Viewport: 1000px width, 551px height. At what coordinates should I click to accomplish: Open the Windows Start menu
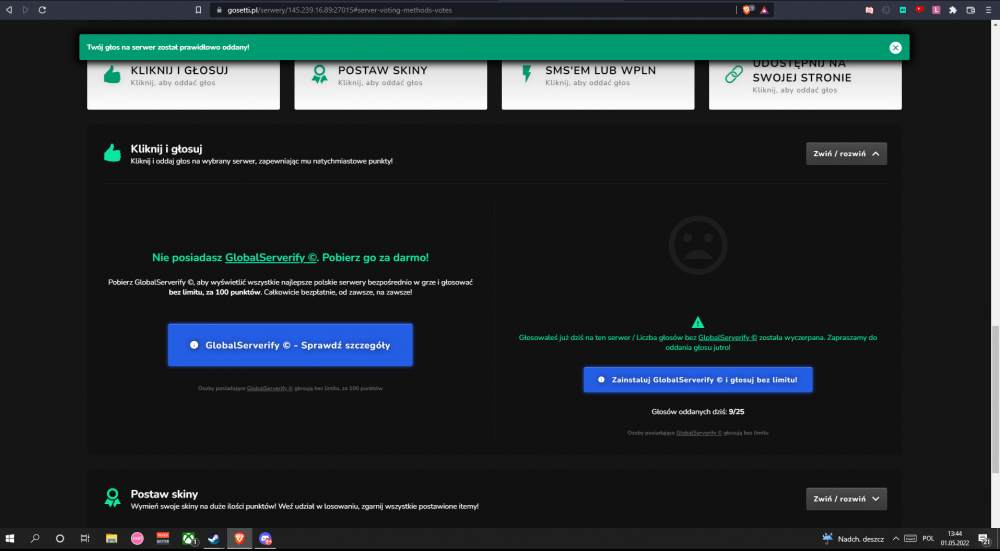[x=10, y=539]
